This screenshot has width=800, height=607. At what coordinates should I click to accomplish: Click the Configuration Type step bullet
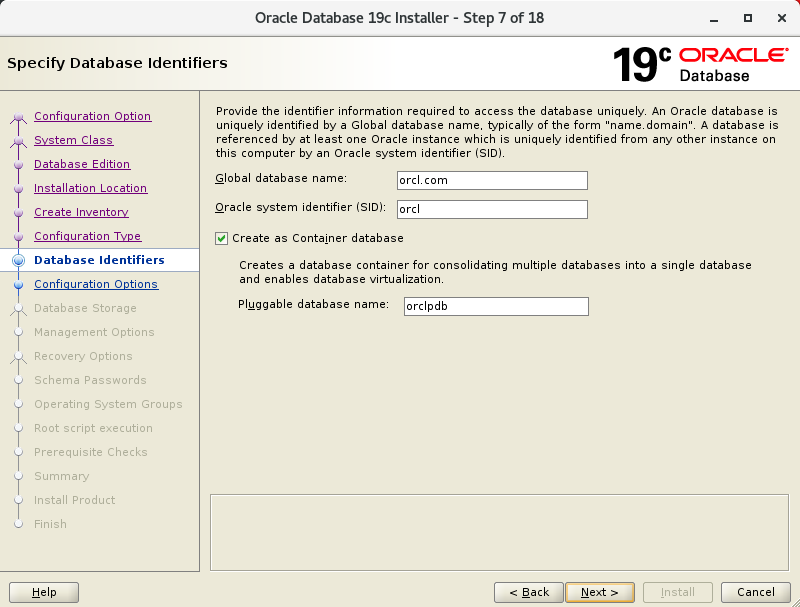coord(19,237)
